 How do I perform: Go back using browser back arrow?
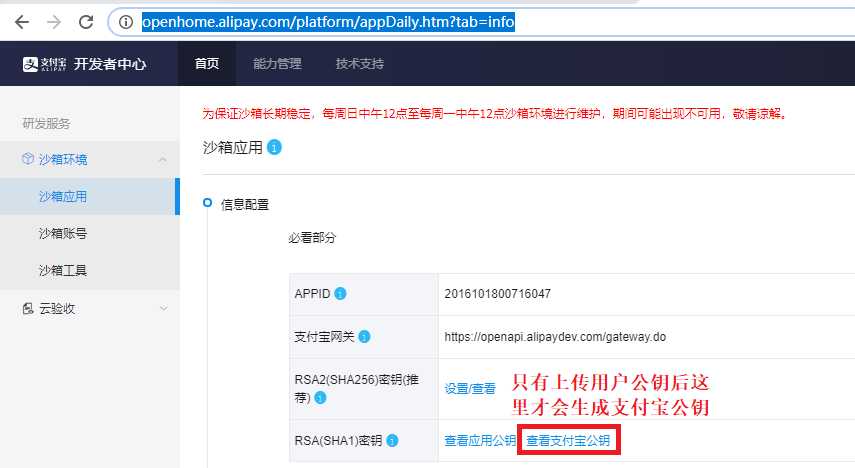(x=22, y=22)
